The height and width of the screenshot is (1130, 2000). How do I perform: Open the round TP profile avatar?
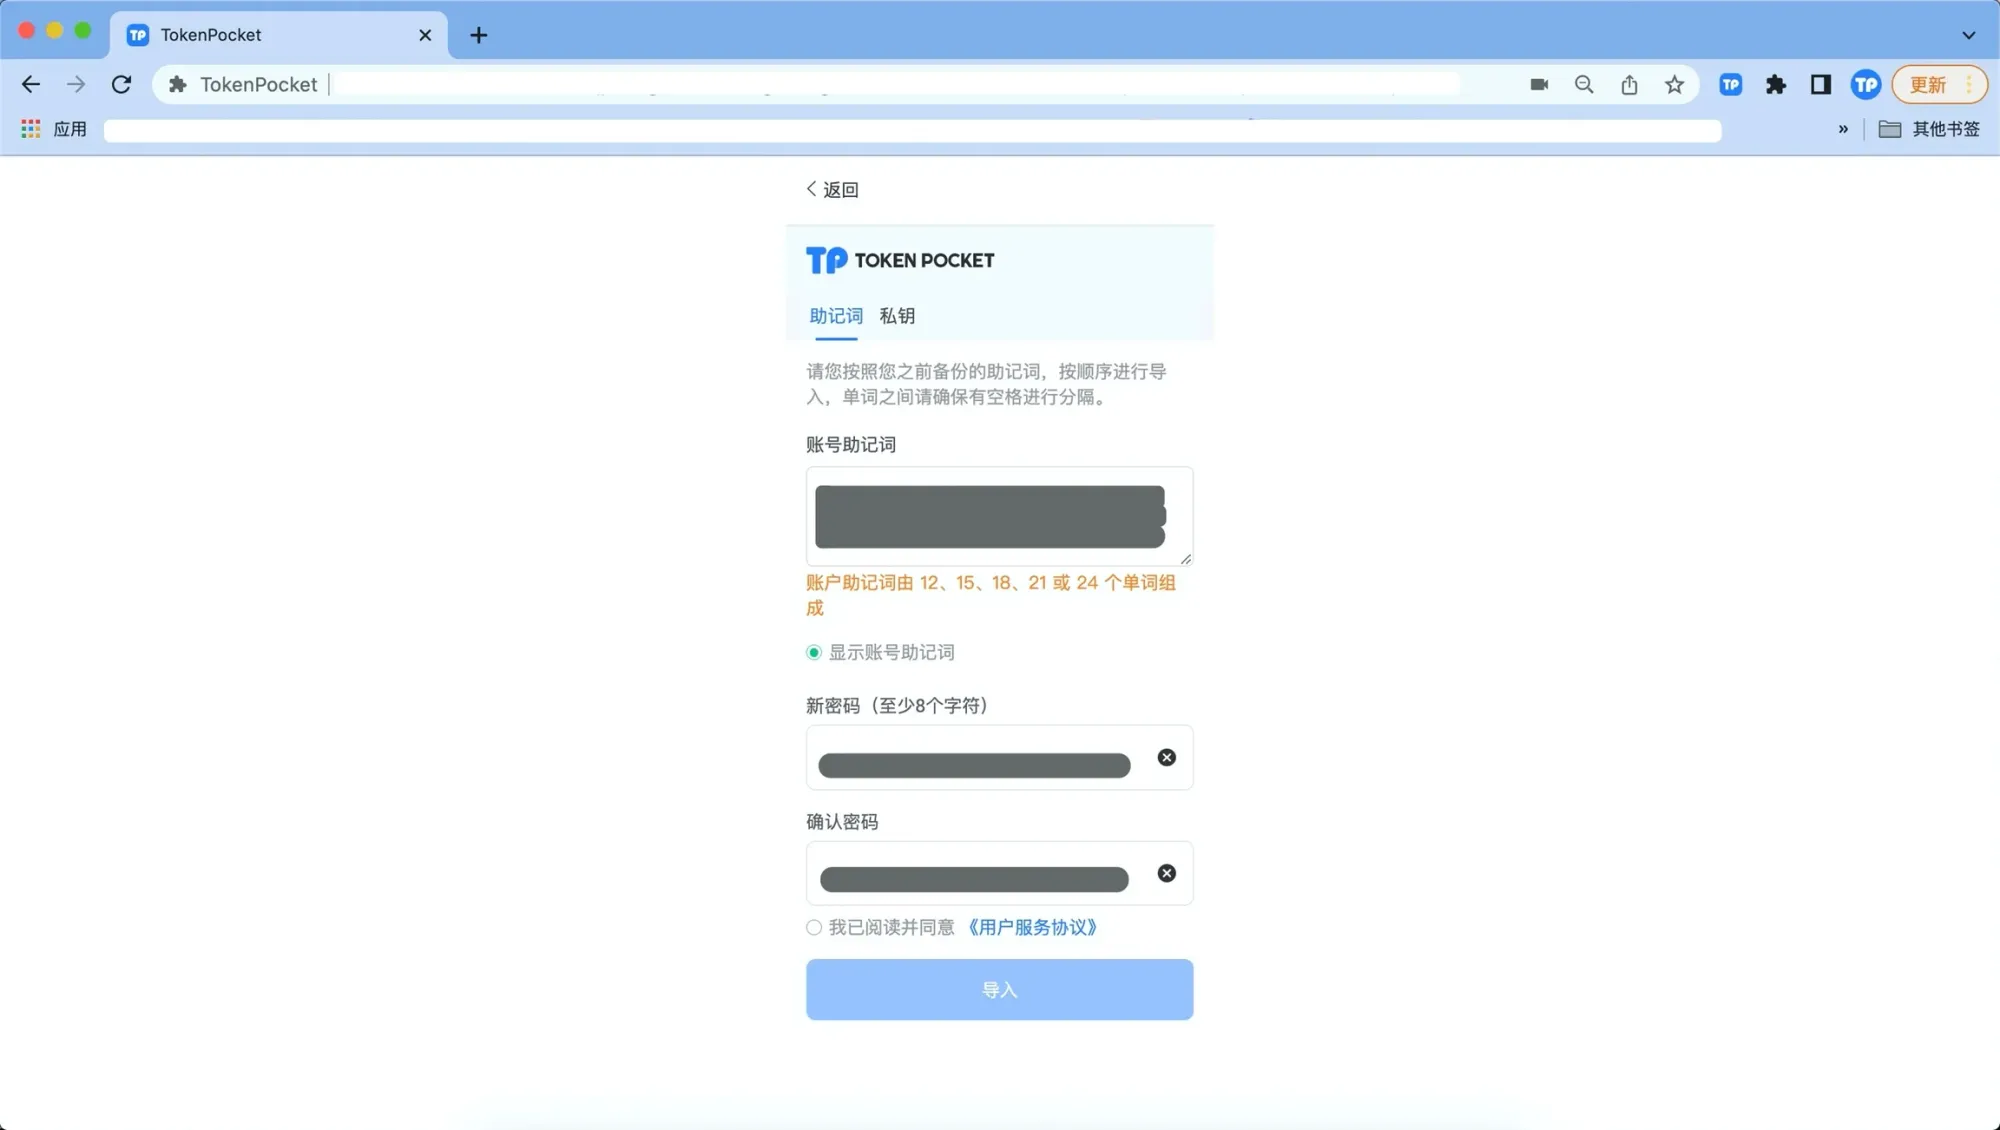click(x=1866, y=85)
